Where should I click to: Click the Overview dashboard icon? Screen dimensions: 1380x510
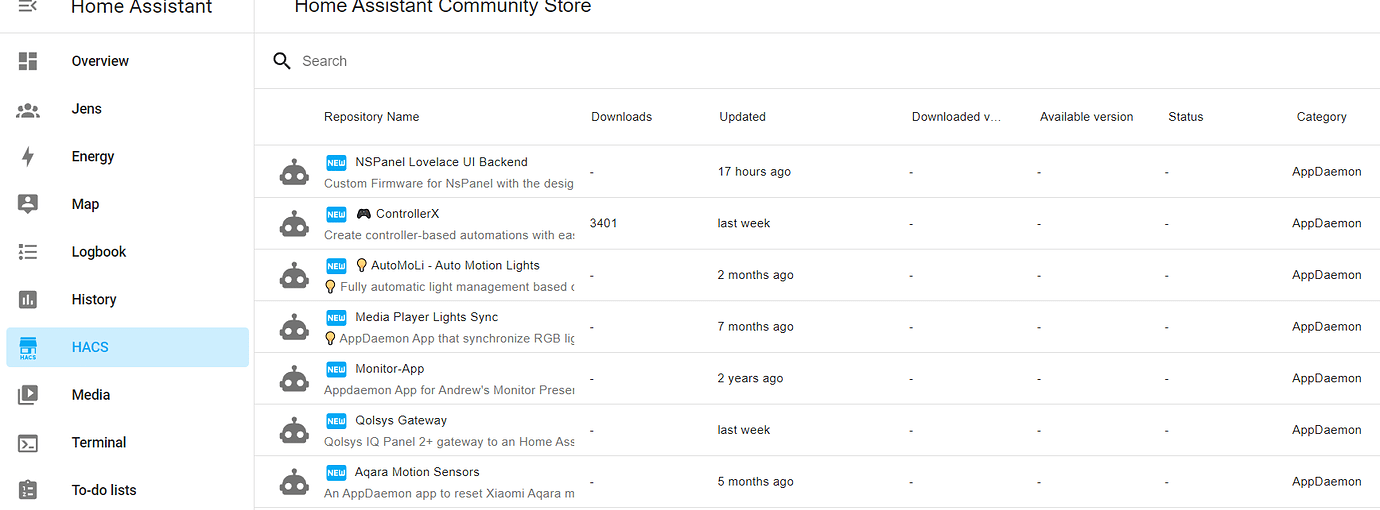(x=28, y=61)
